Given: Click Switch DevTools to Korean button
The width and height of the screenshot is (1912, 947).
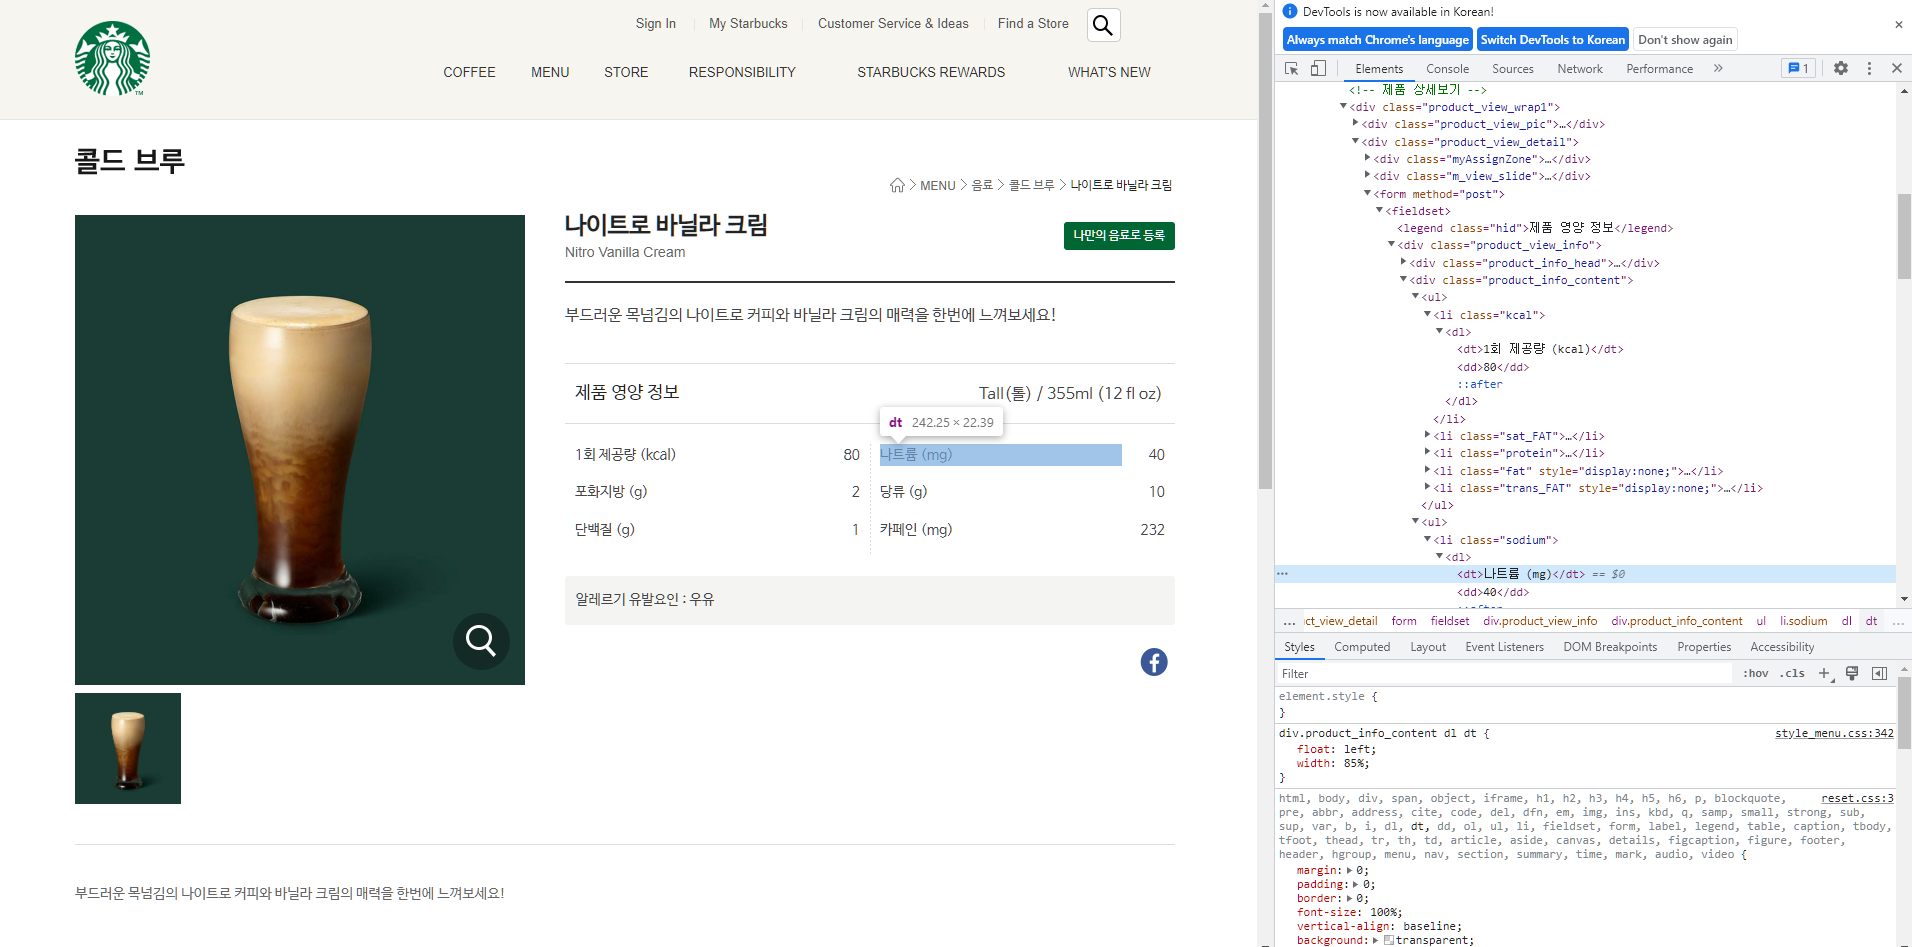Looking at the screenshot, I should coord(1552,40).
